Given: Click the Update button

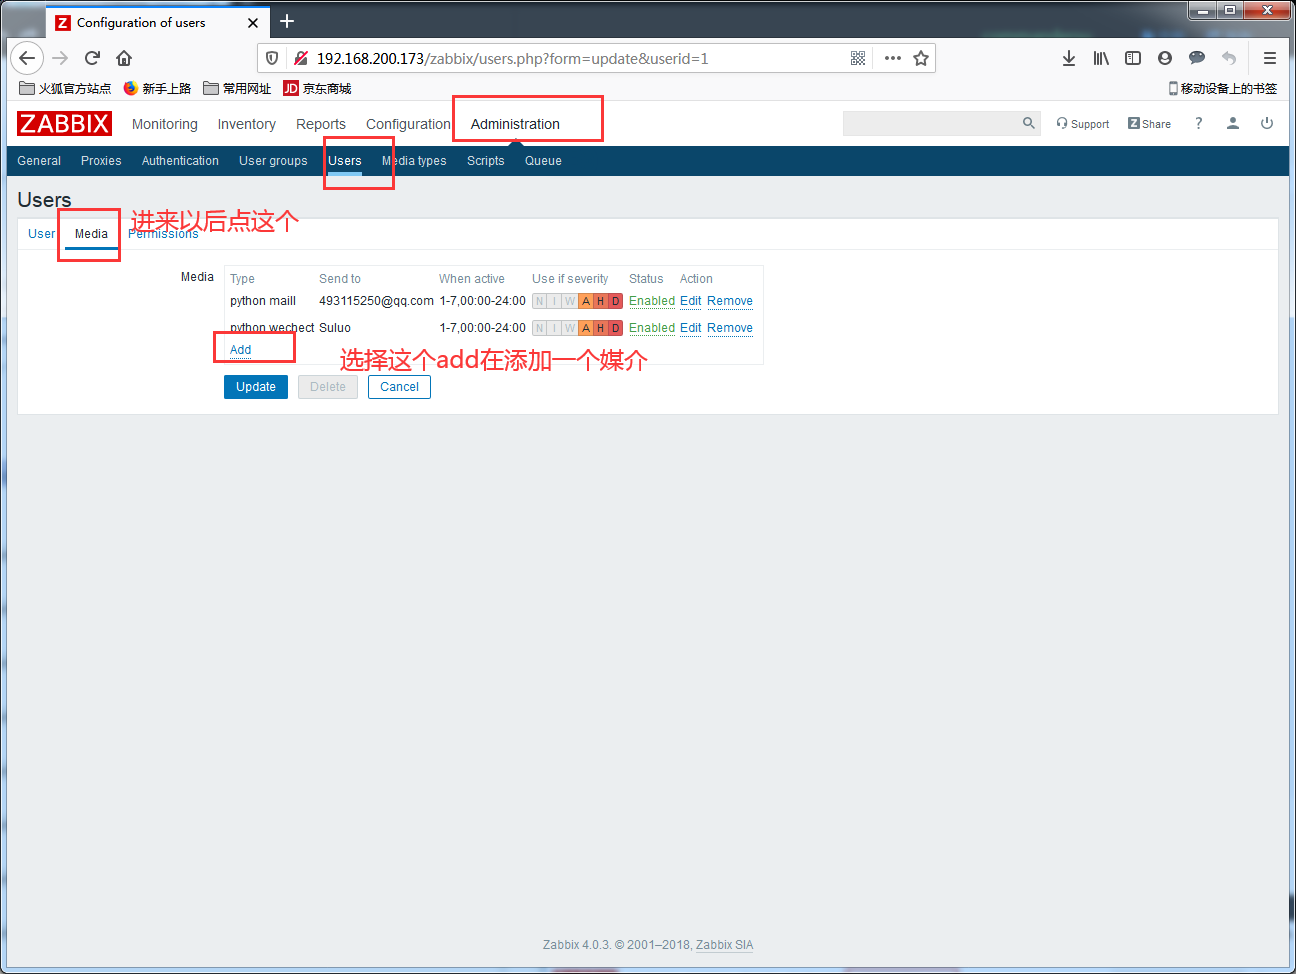Looking at the screenshot, I should pyautogui.click(x=256, y=387).
